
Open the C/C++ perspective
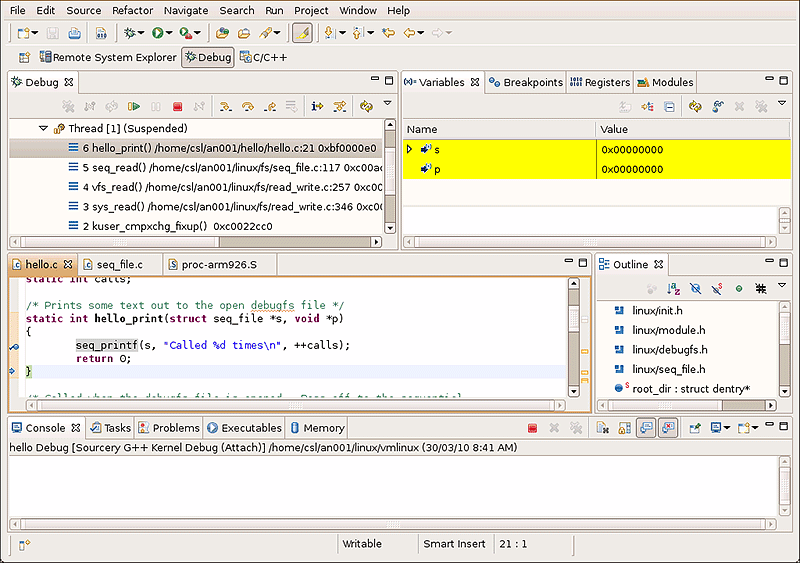[263, 58]
